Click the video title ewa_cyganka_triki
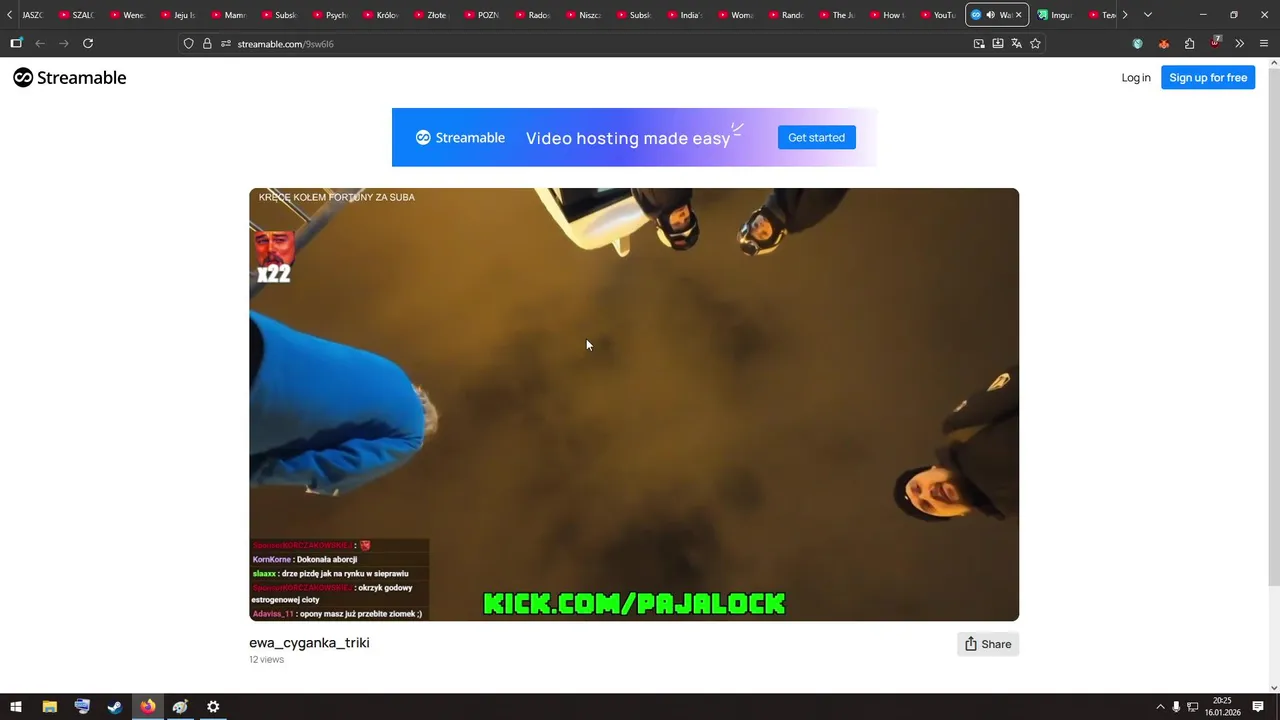1280x720 pixels. point(309,643)
